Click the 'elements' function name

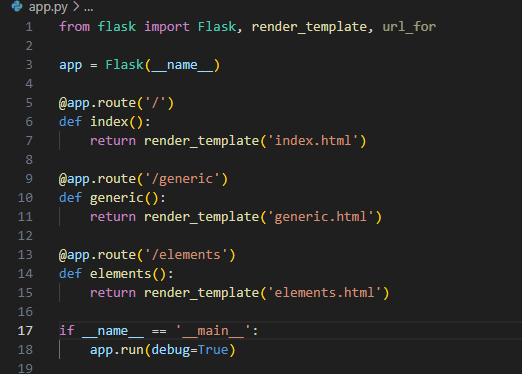(x=121, y=274)
